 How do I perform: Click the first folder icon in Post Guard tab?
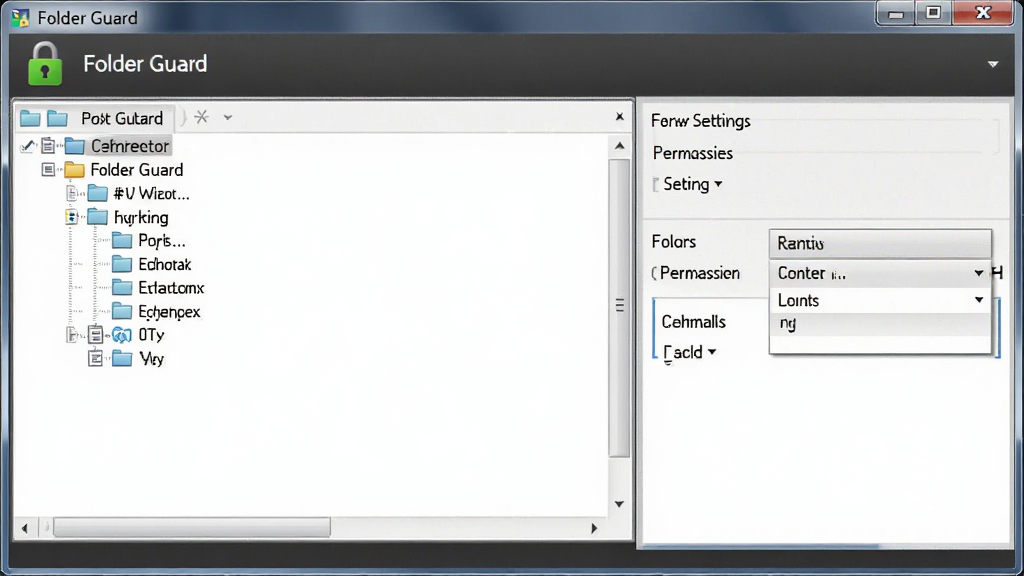30,118
